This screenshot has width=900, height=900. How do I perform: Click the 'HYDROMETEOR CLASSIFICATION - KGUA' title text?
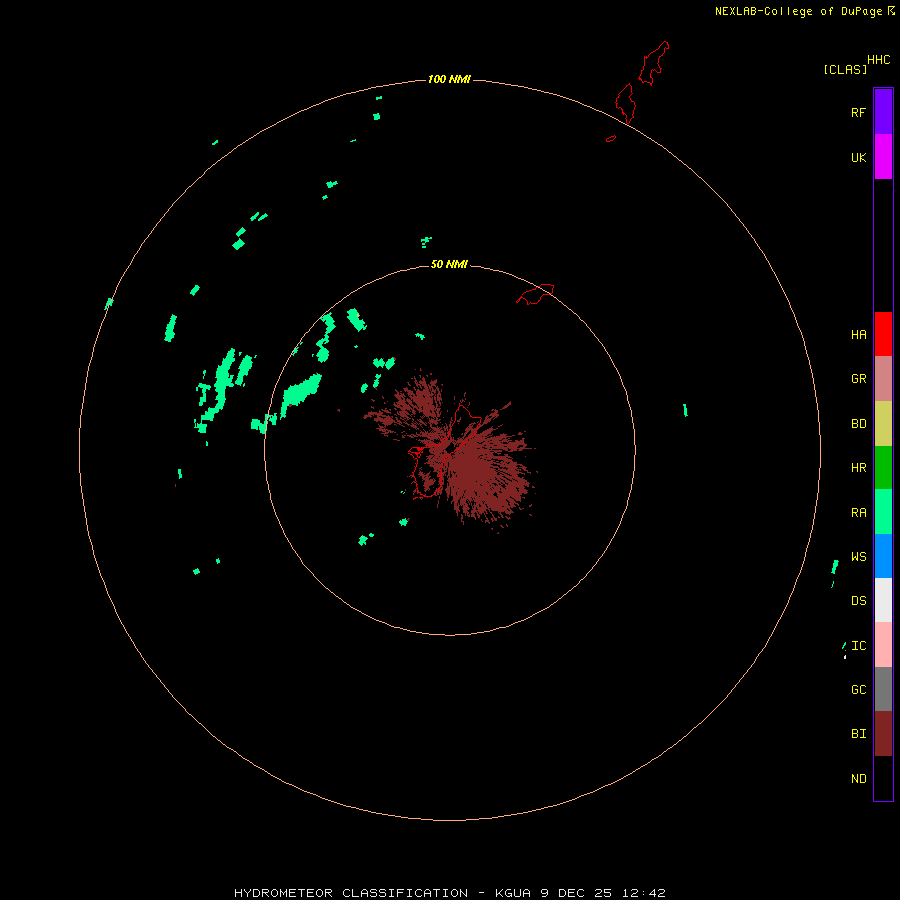(x=382, y=893)
